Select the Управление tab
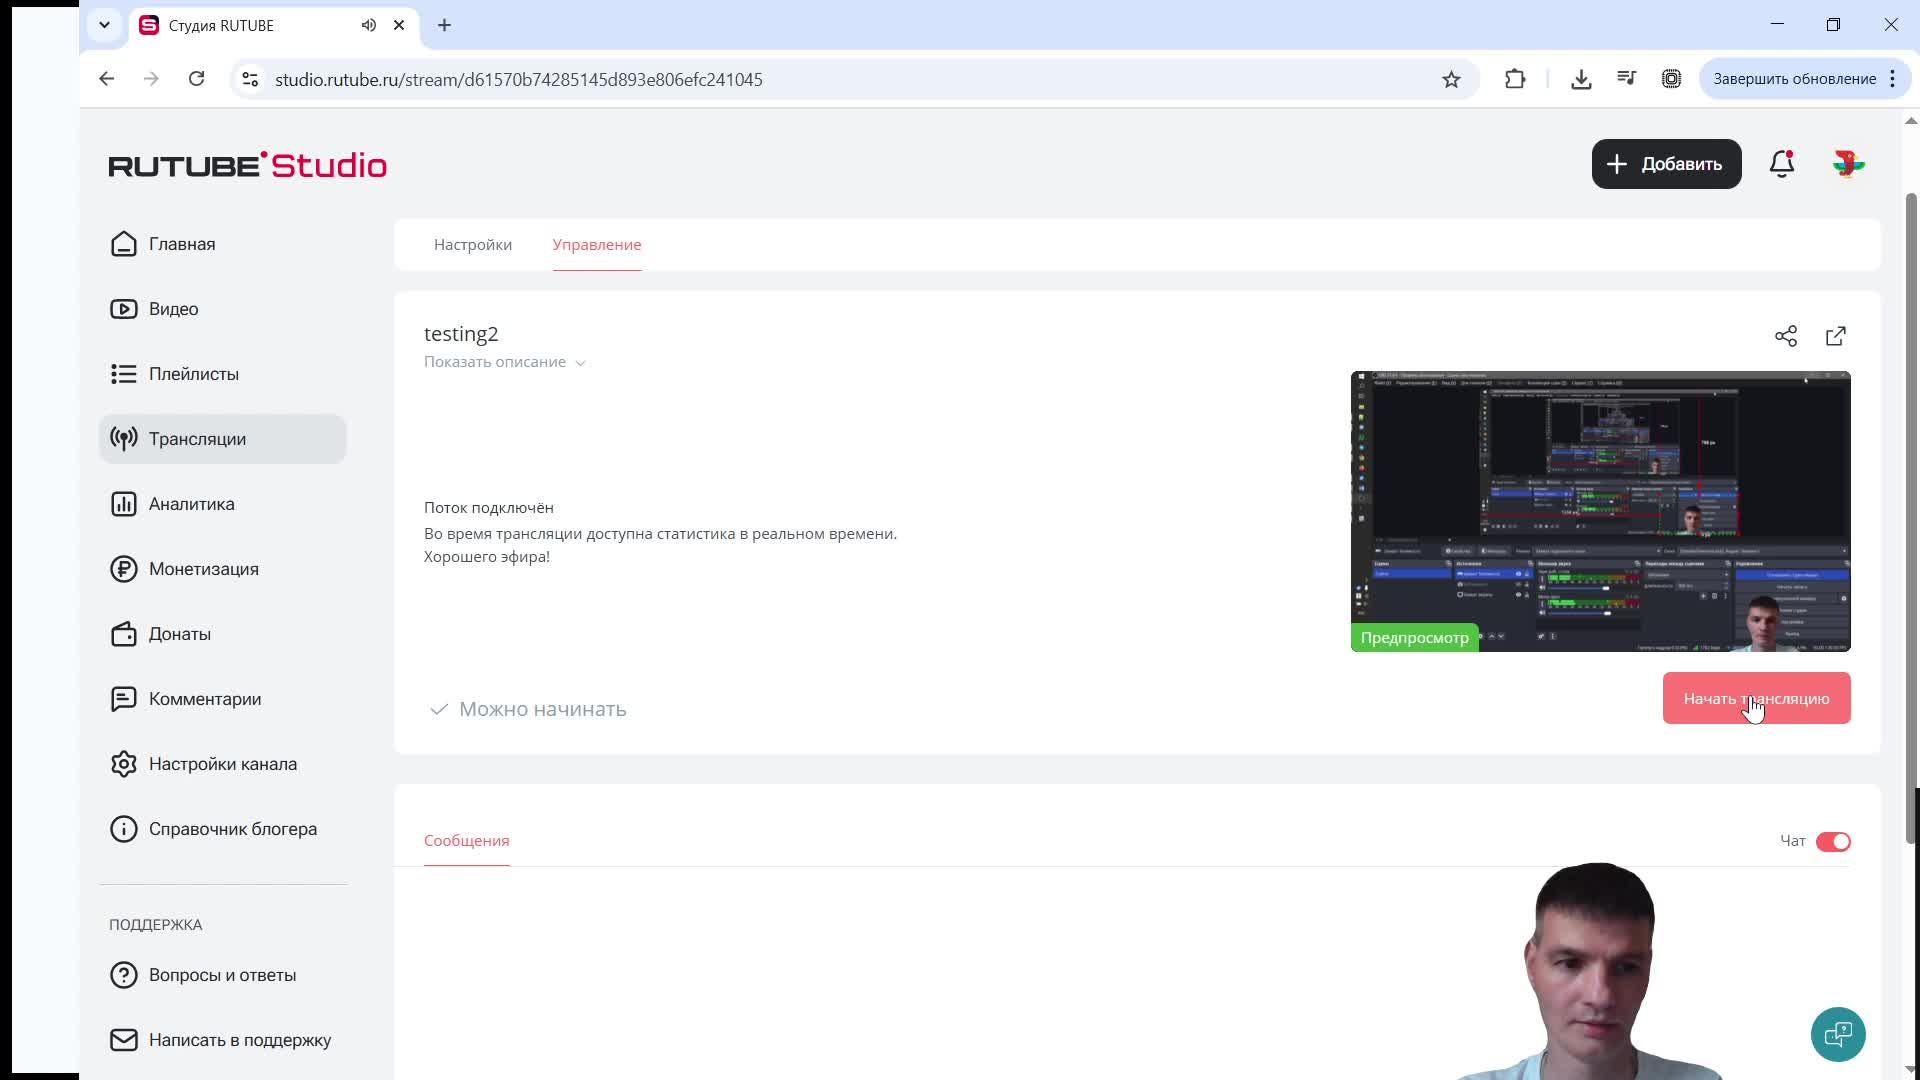 (597, 245)
